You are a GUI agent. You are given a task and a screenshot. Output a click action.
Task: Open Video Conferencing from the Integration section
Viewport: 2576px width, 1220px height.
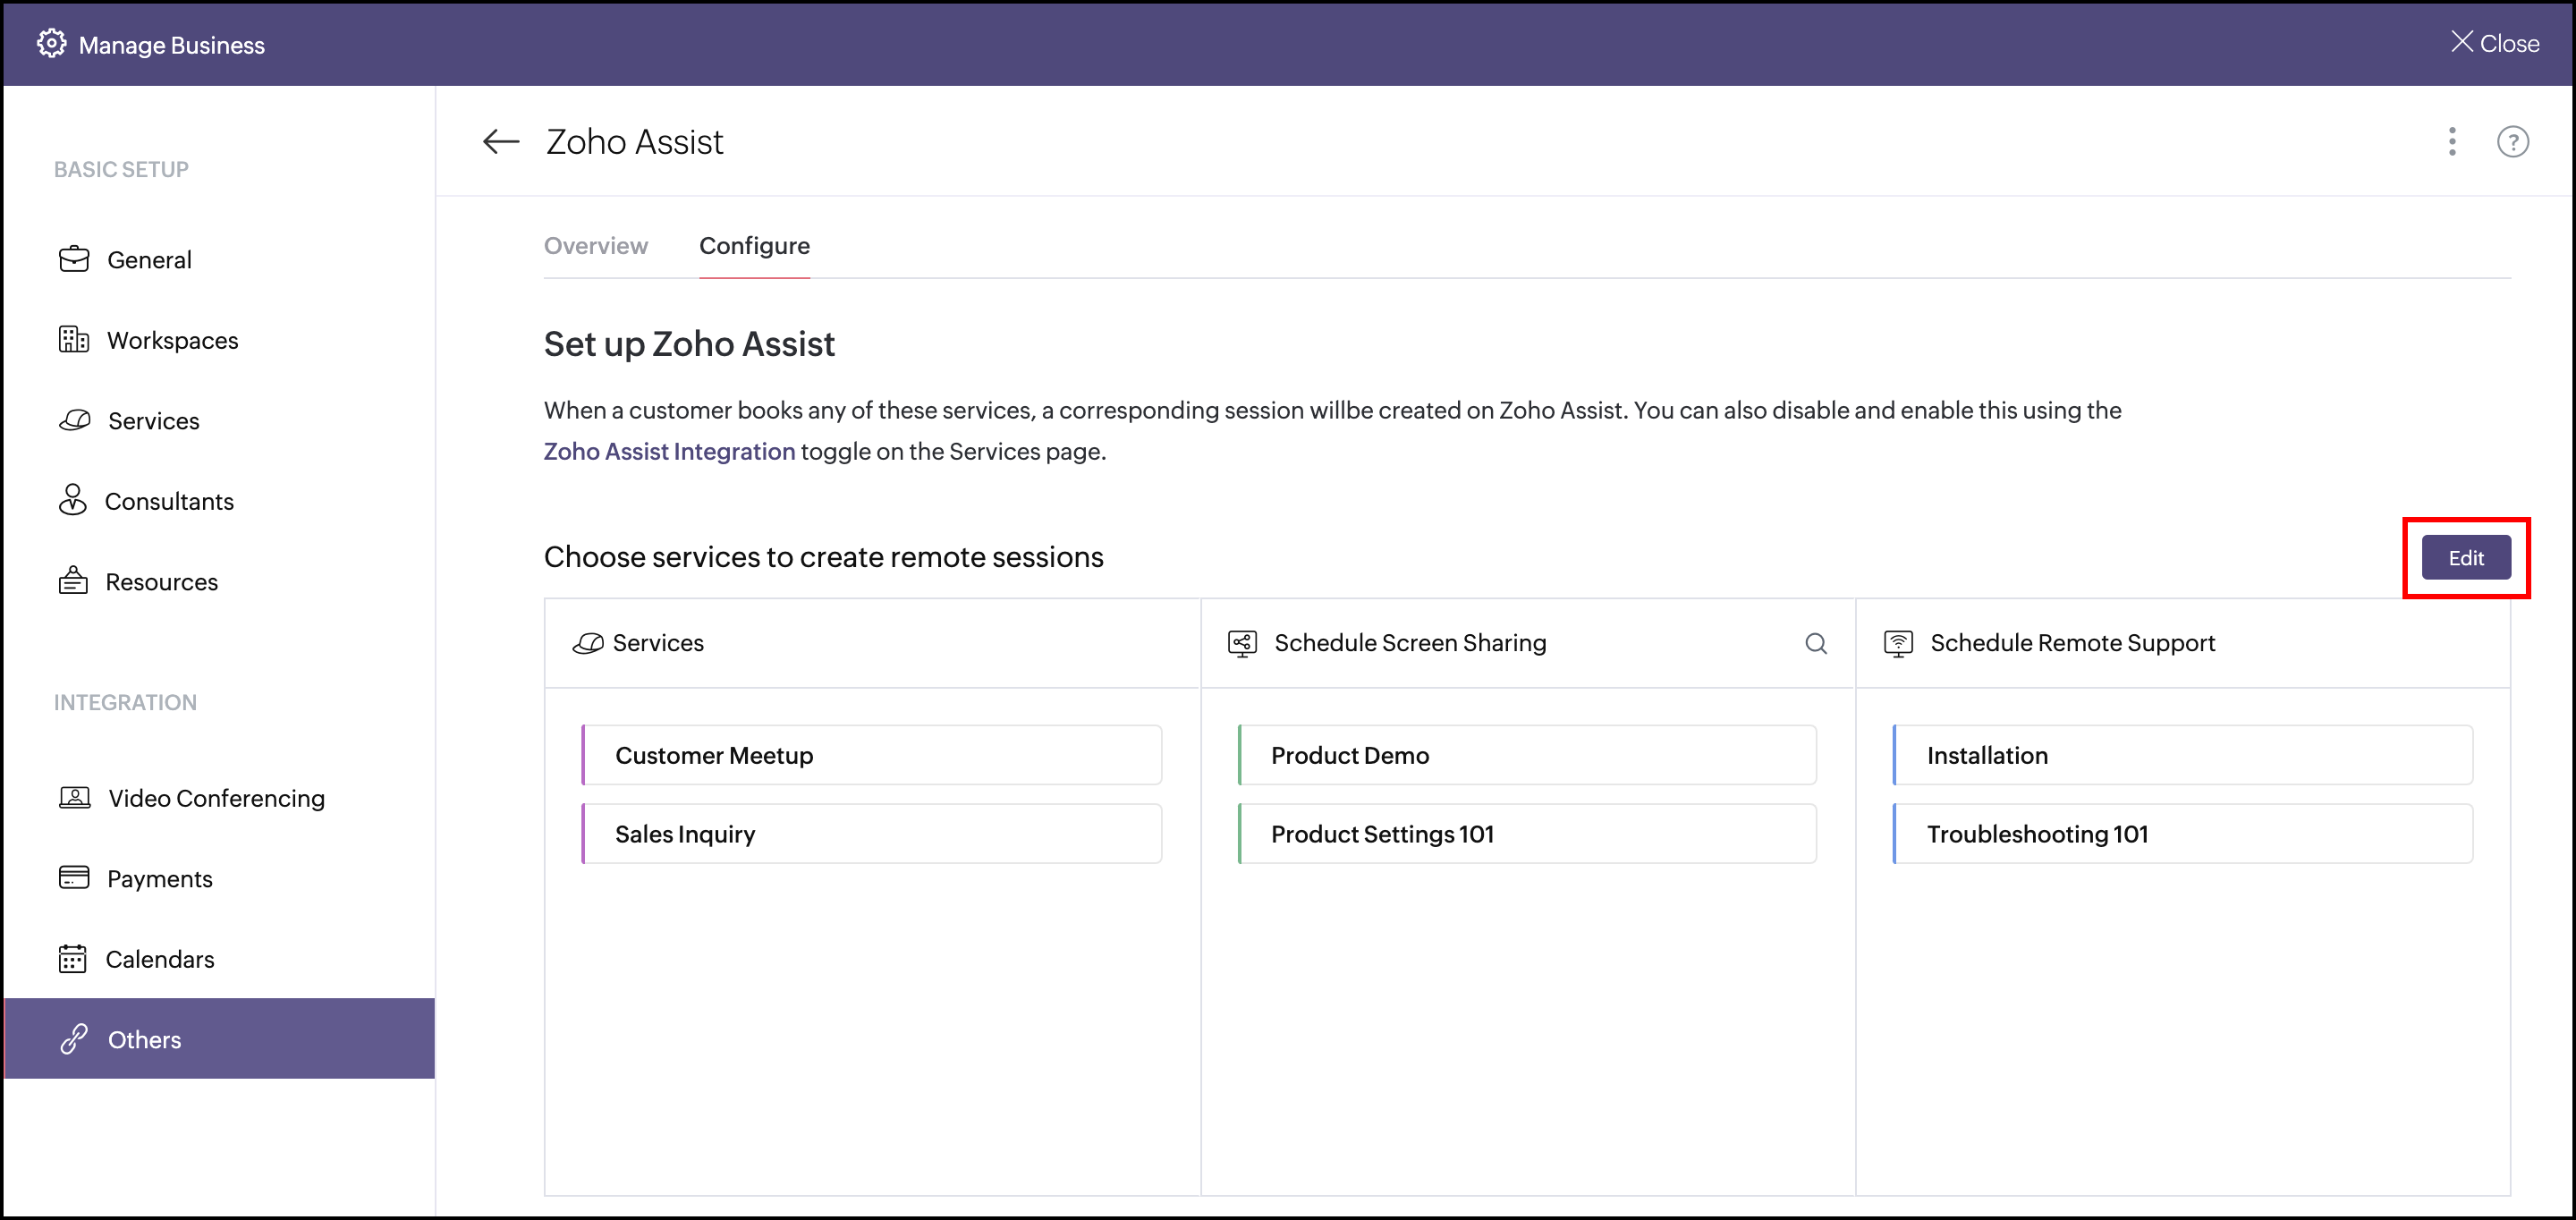[74, 797]
